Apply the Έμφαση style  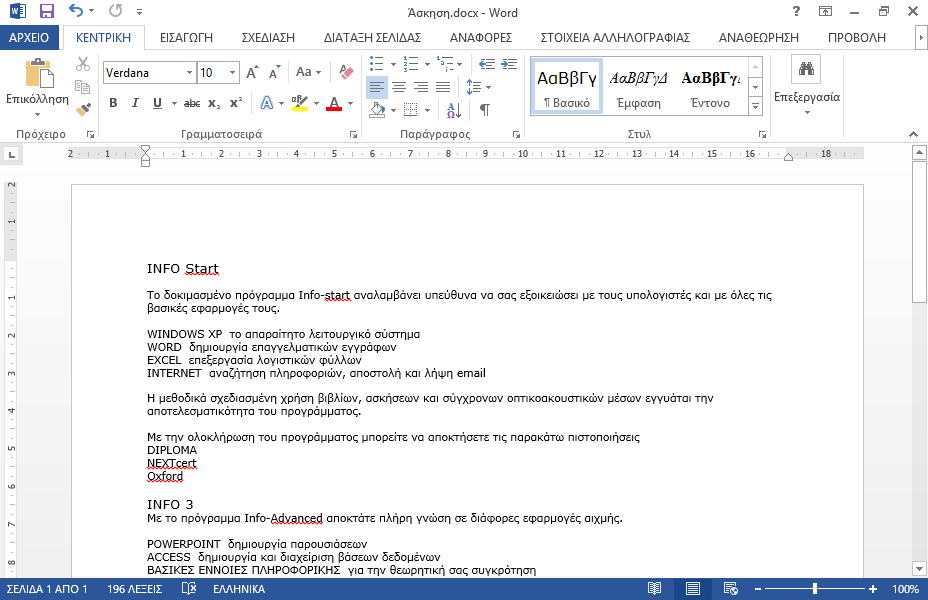638,86
